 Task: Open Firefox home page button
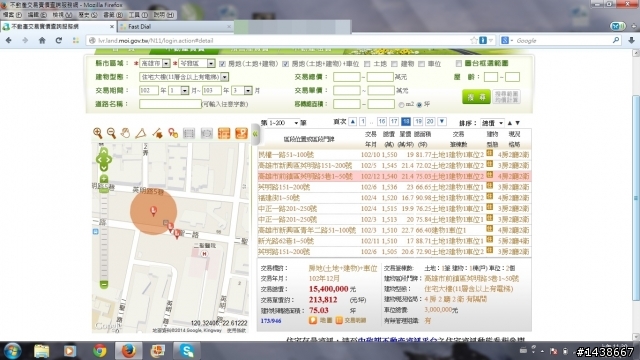[x=42, y=40]
